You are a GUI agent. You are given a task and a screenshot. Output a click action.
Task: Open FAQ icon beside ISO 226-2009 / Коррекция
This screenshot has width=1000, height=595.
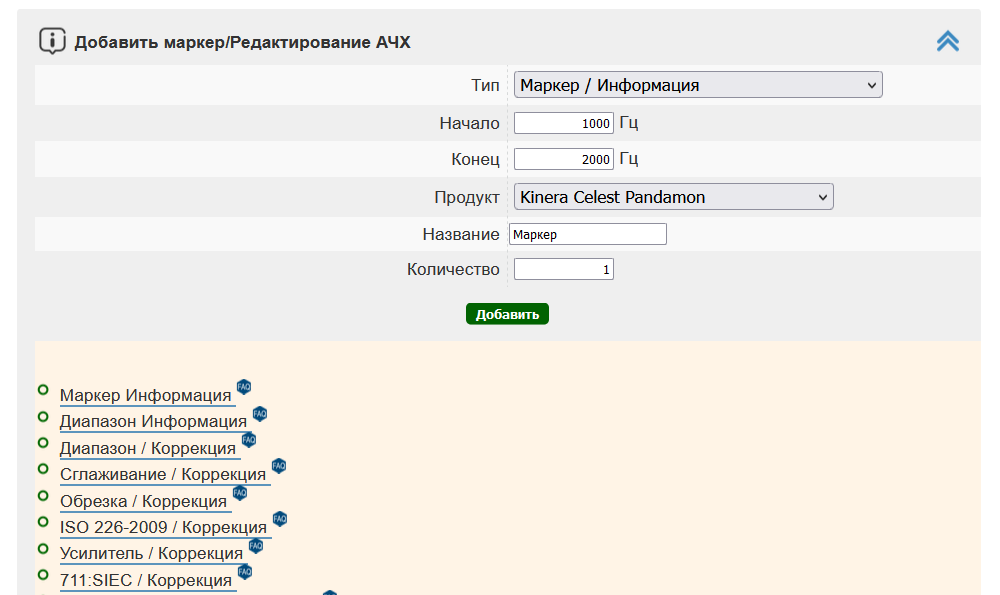point(280,519)
